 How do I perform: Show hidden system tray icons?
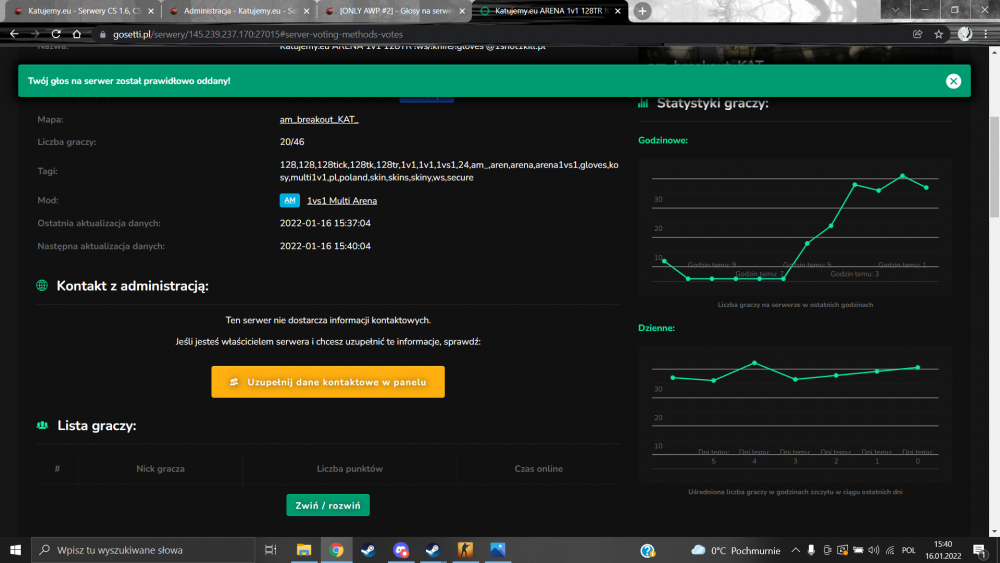(x=795, y=550)
